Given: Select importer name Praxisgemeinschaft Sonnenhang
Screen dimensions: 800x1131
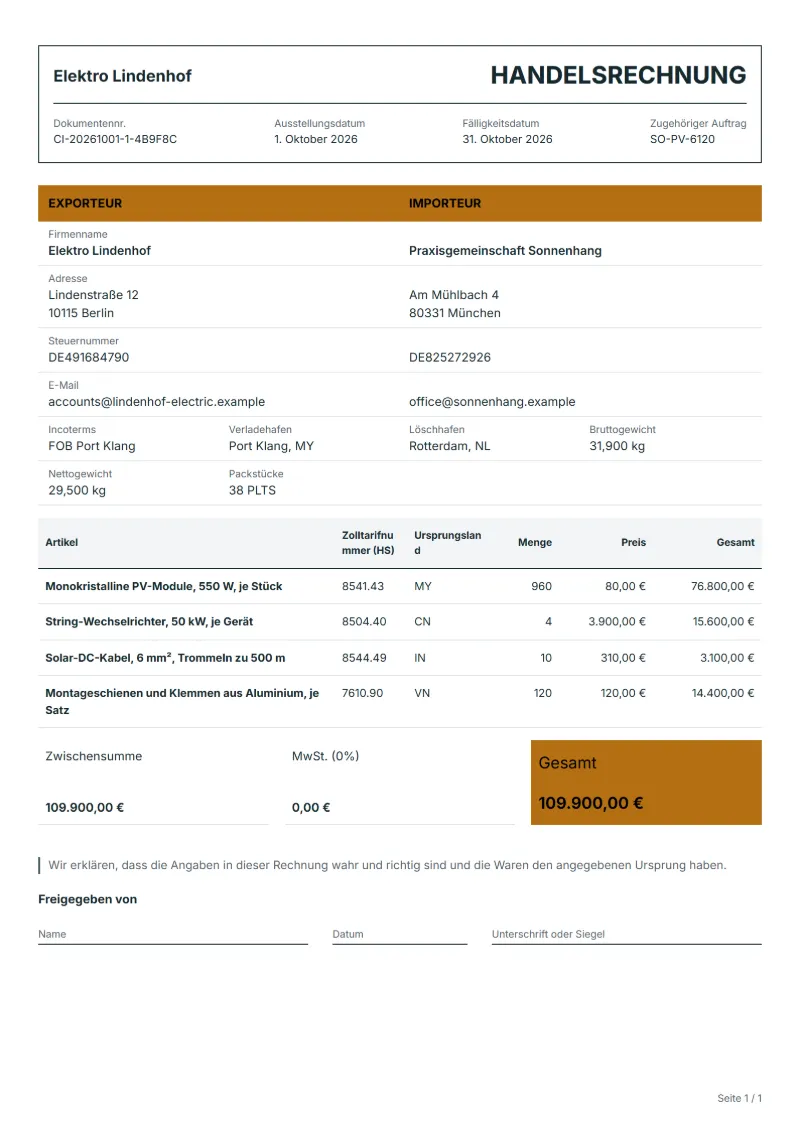Looking at the screenshot, I should click(505, 251).
